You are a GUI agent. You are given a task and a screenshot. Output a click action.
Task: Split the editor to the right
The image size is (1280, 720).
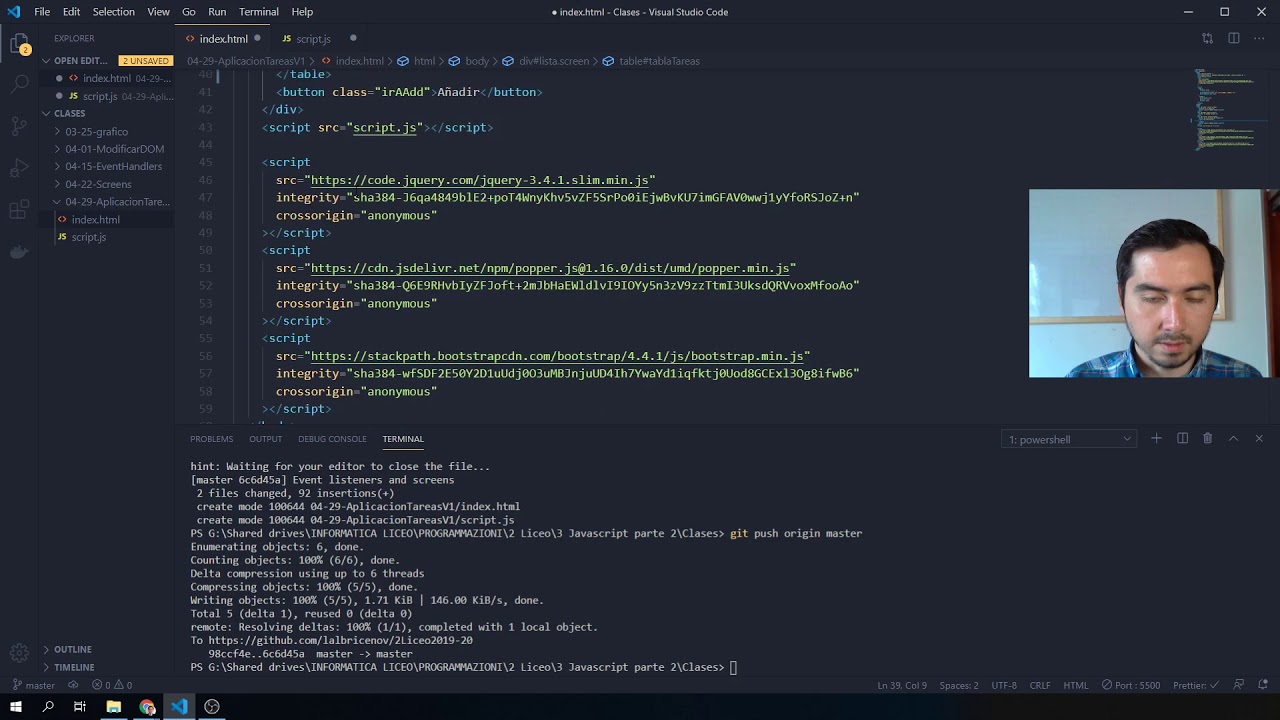click(1233, 39)
